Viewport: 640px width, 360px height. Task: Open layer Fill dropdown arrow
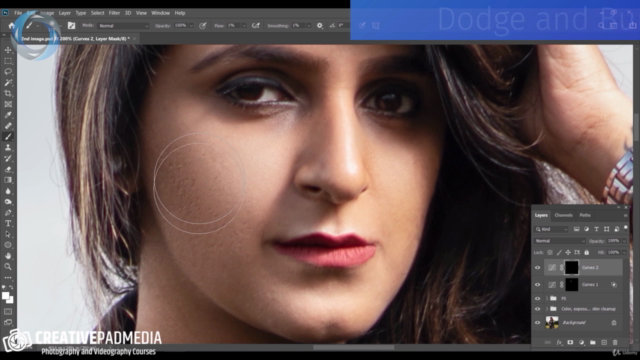[x=624, y=253]
